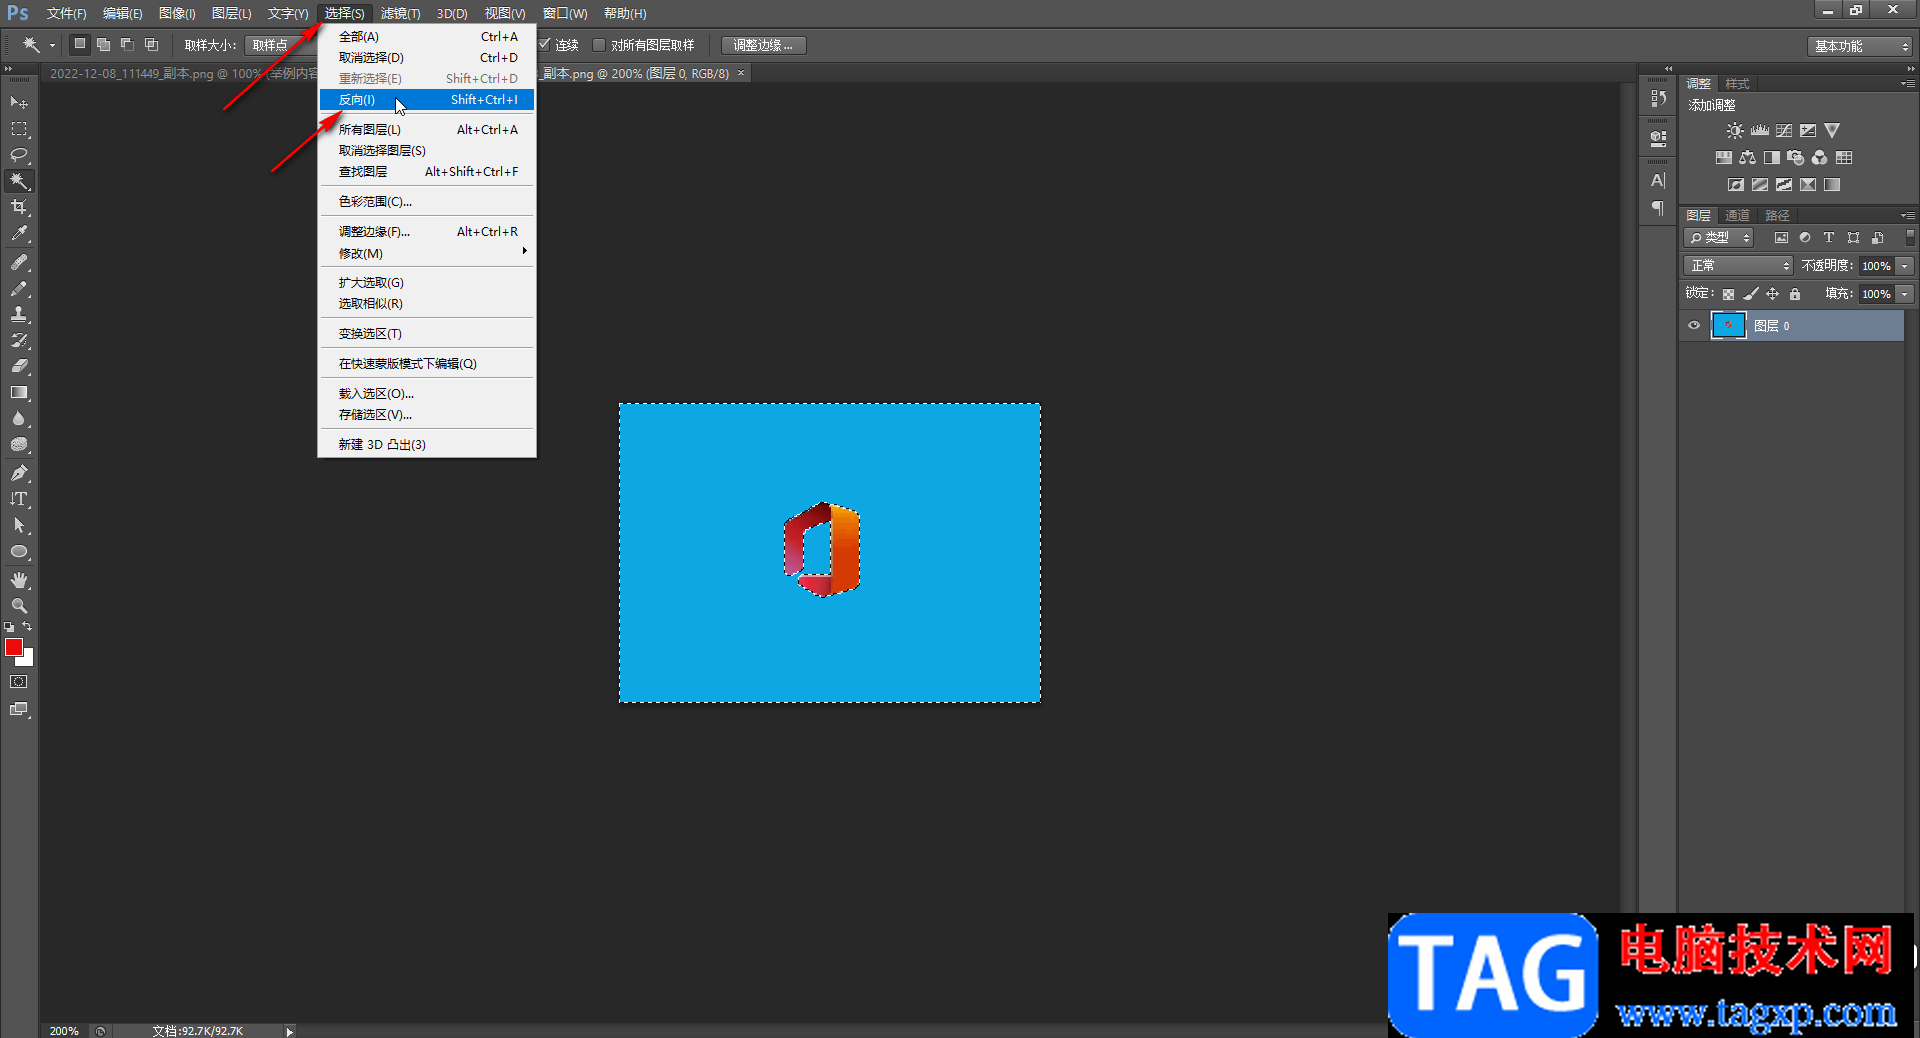Select the Eraser tool

point(19,366)
